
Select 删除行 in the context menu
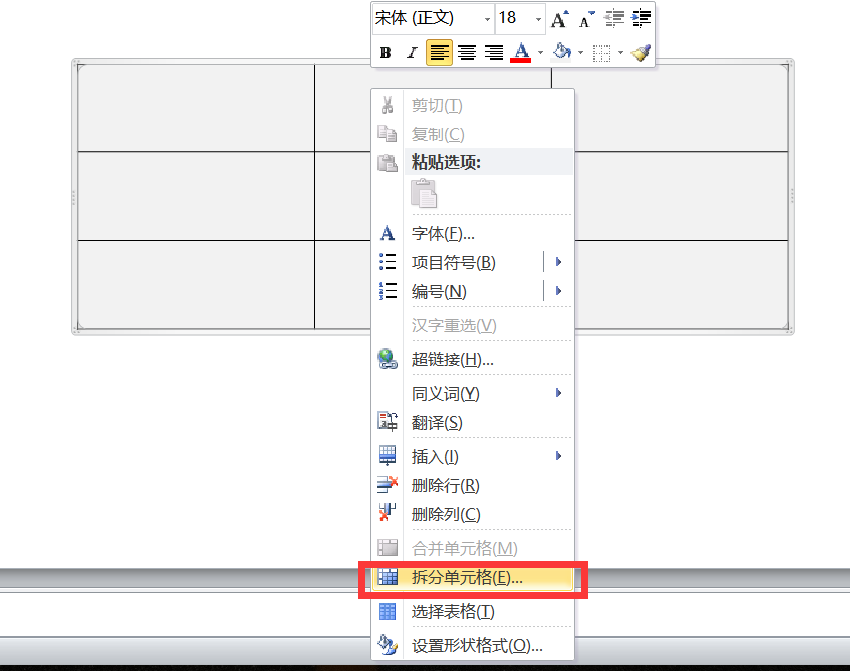[444, 484]
